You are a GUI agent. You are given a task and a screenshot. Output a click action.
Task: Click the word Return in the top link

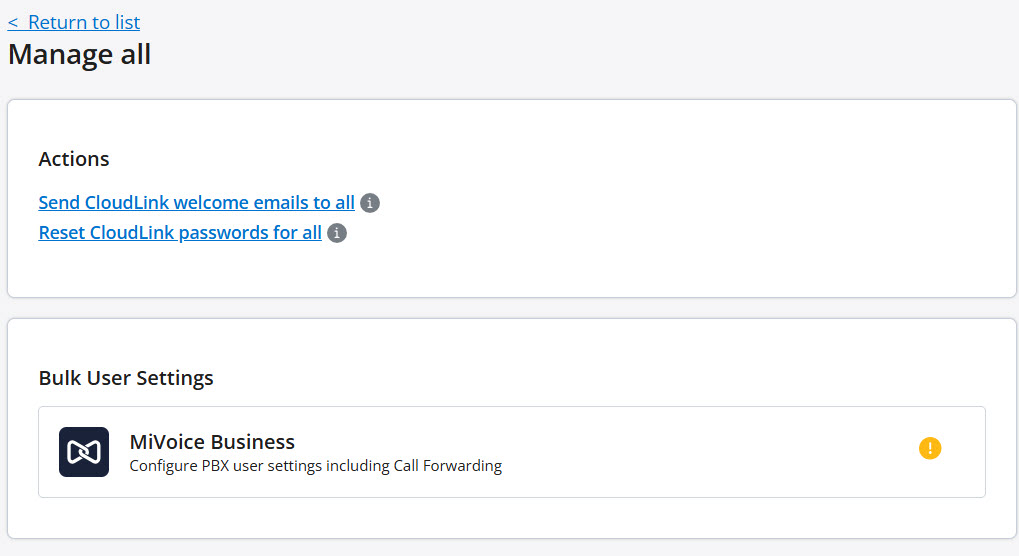57,23
